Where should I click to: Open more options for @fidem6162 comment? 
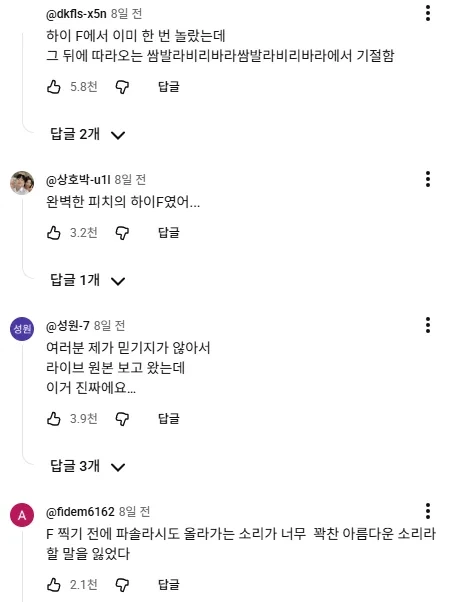428,511
